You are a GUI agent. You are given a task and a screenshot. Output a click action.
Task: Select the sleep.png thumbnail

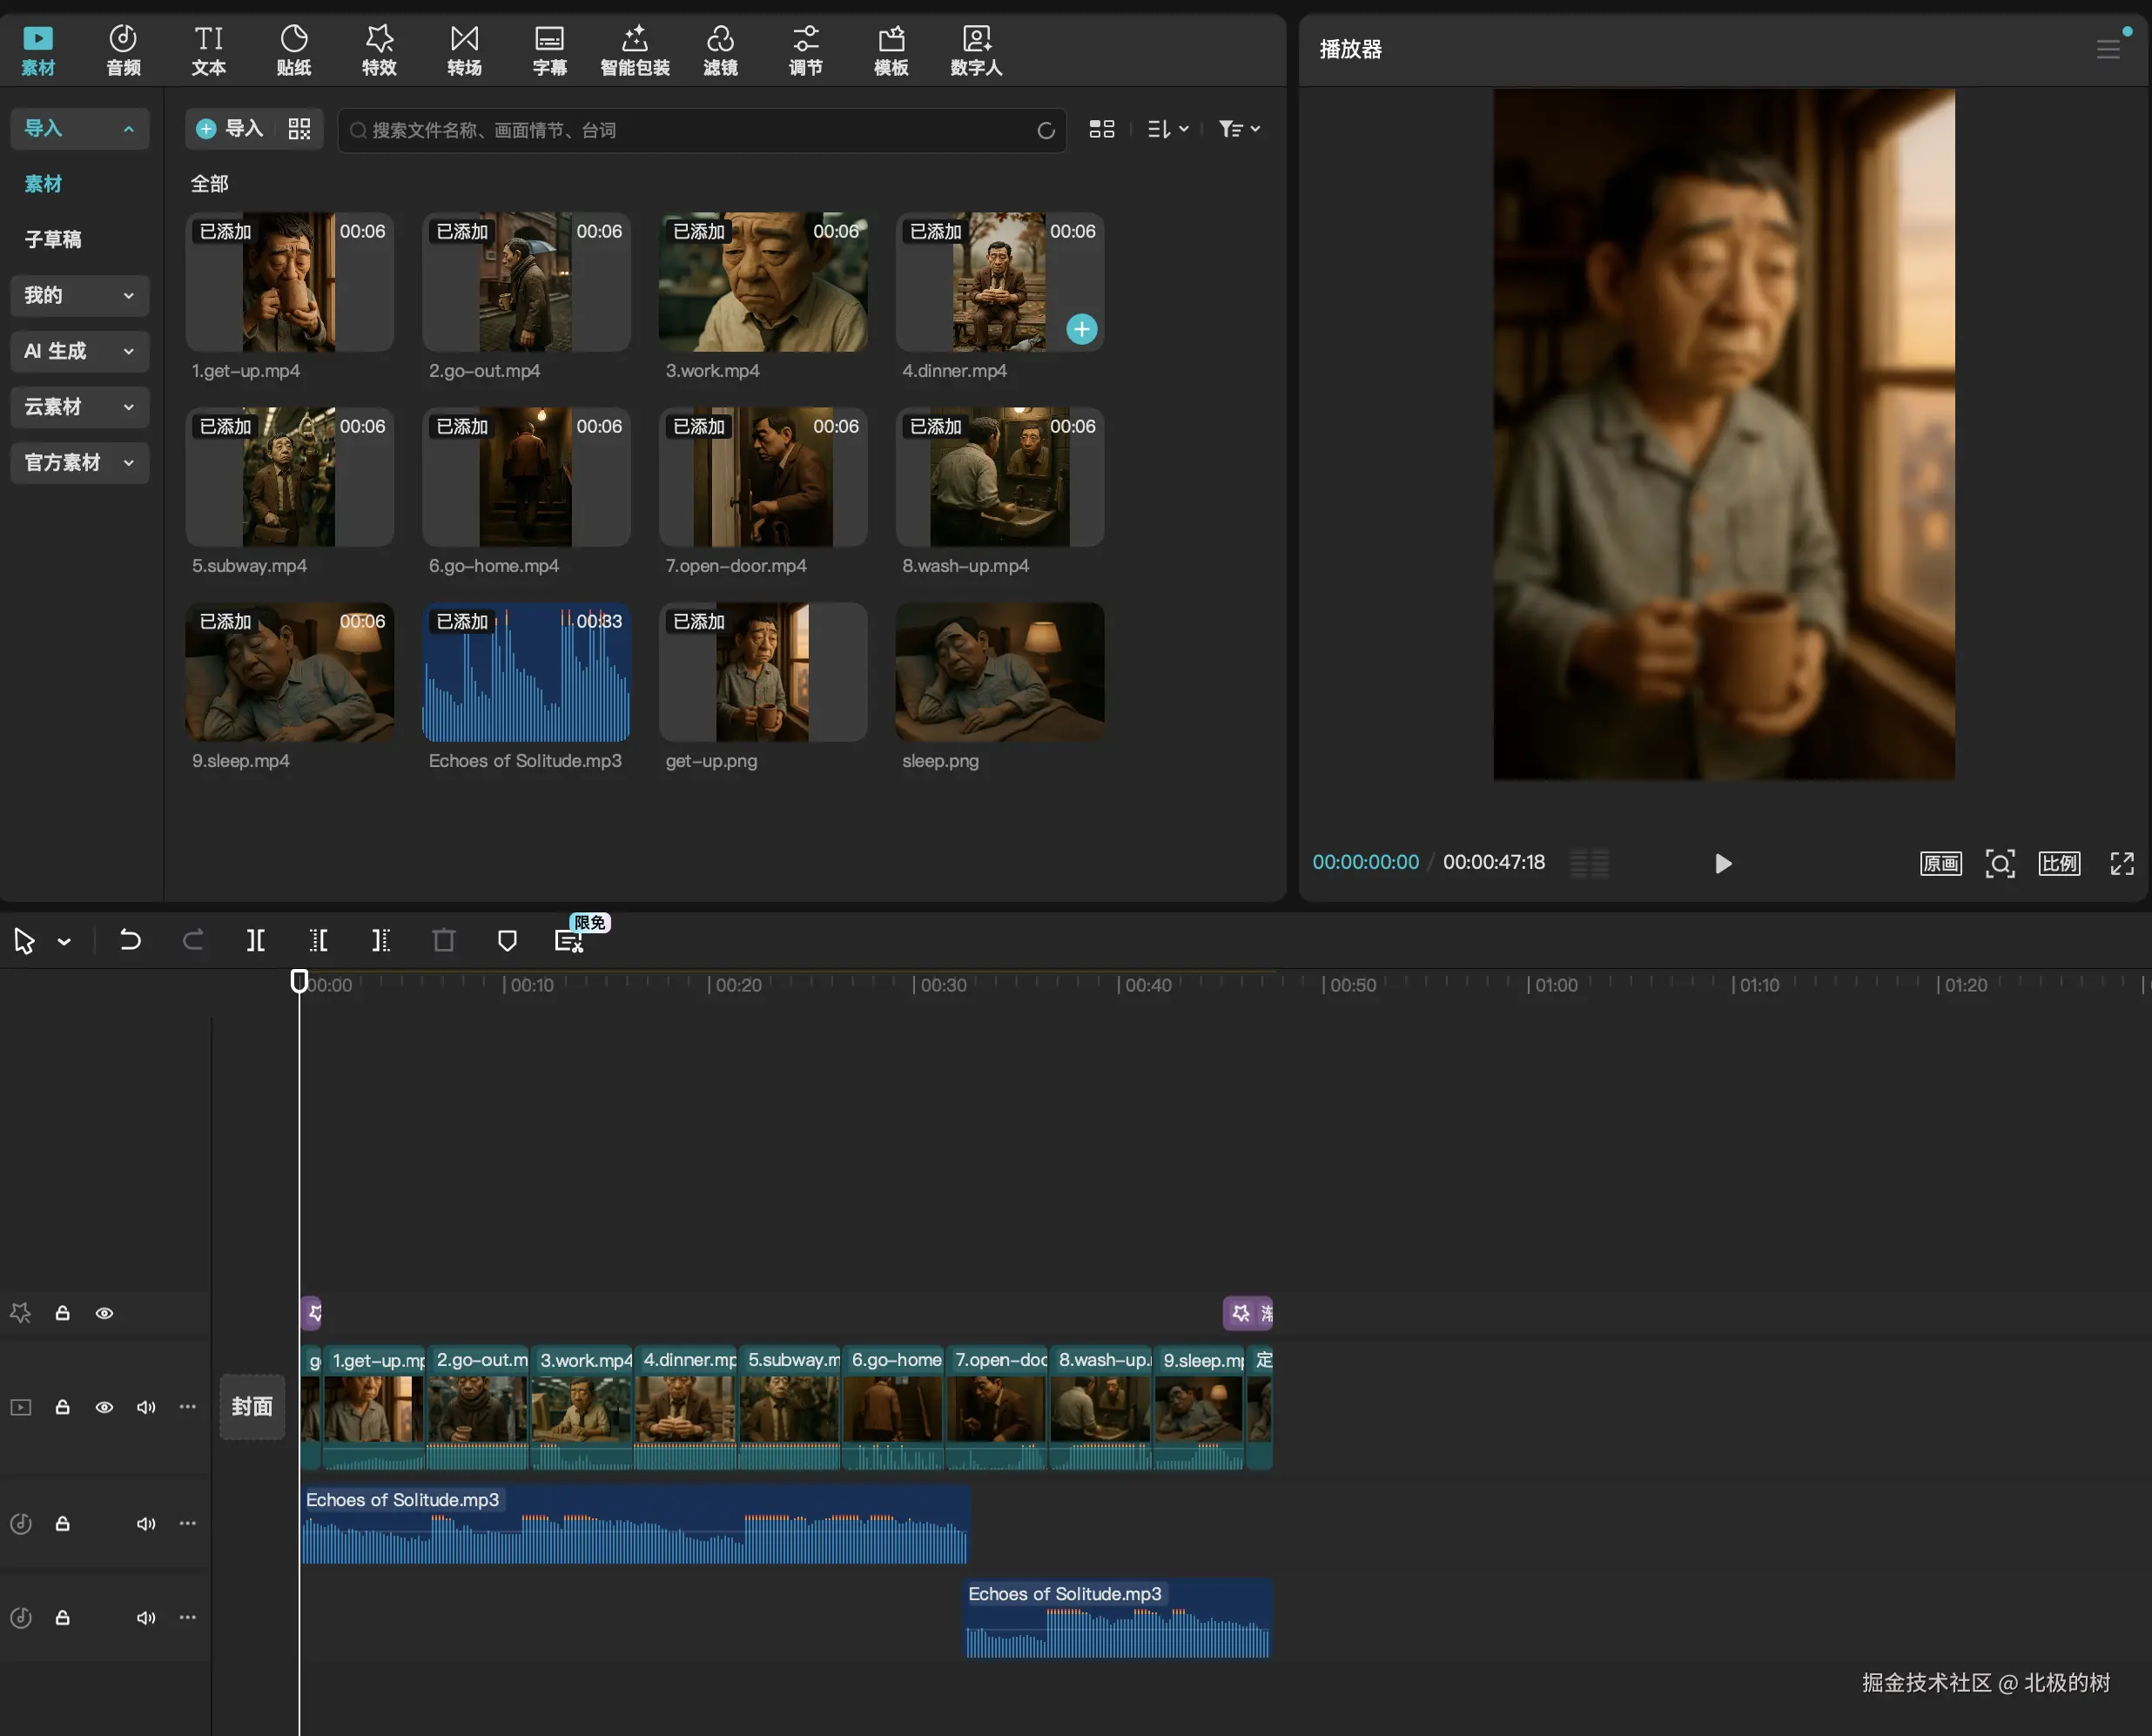pyautogui.click(x=999, y=672)
